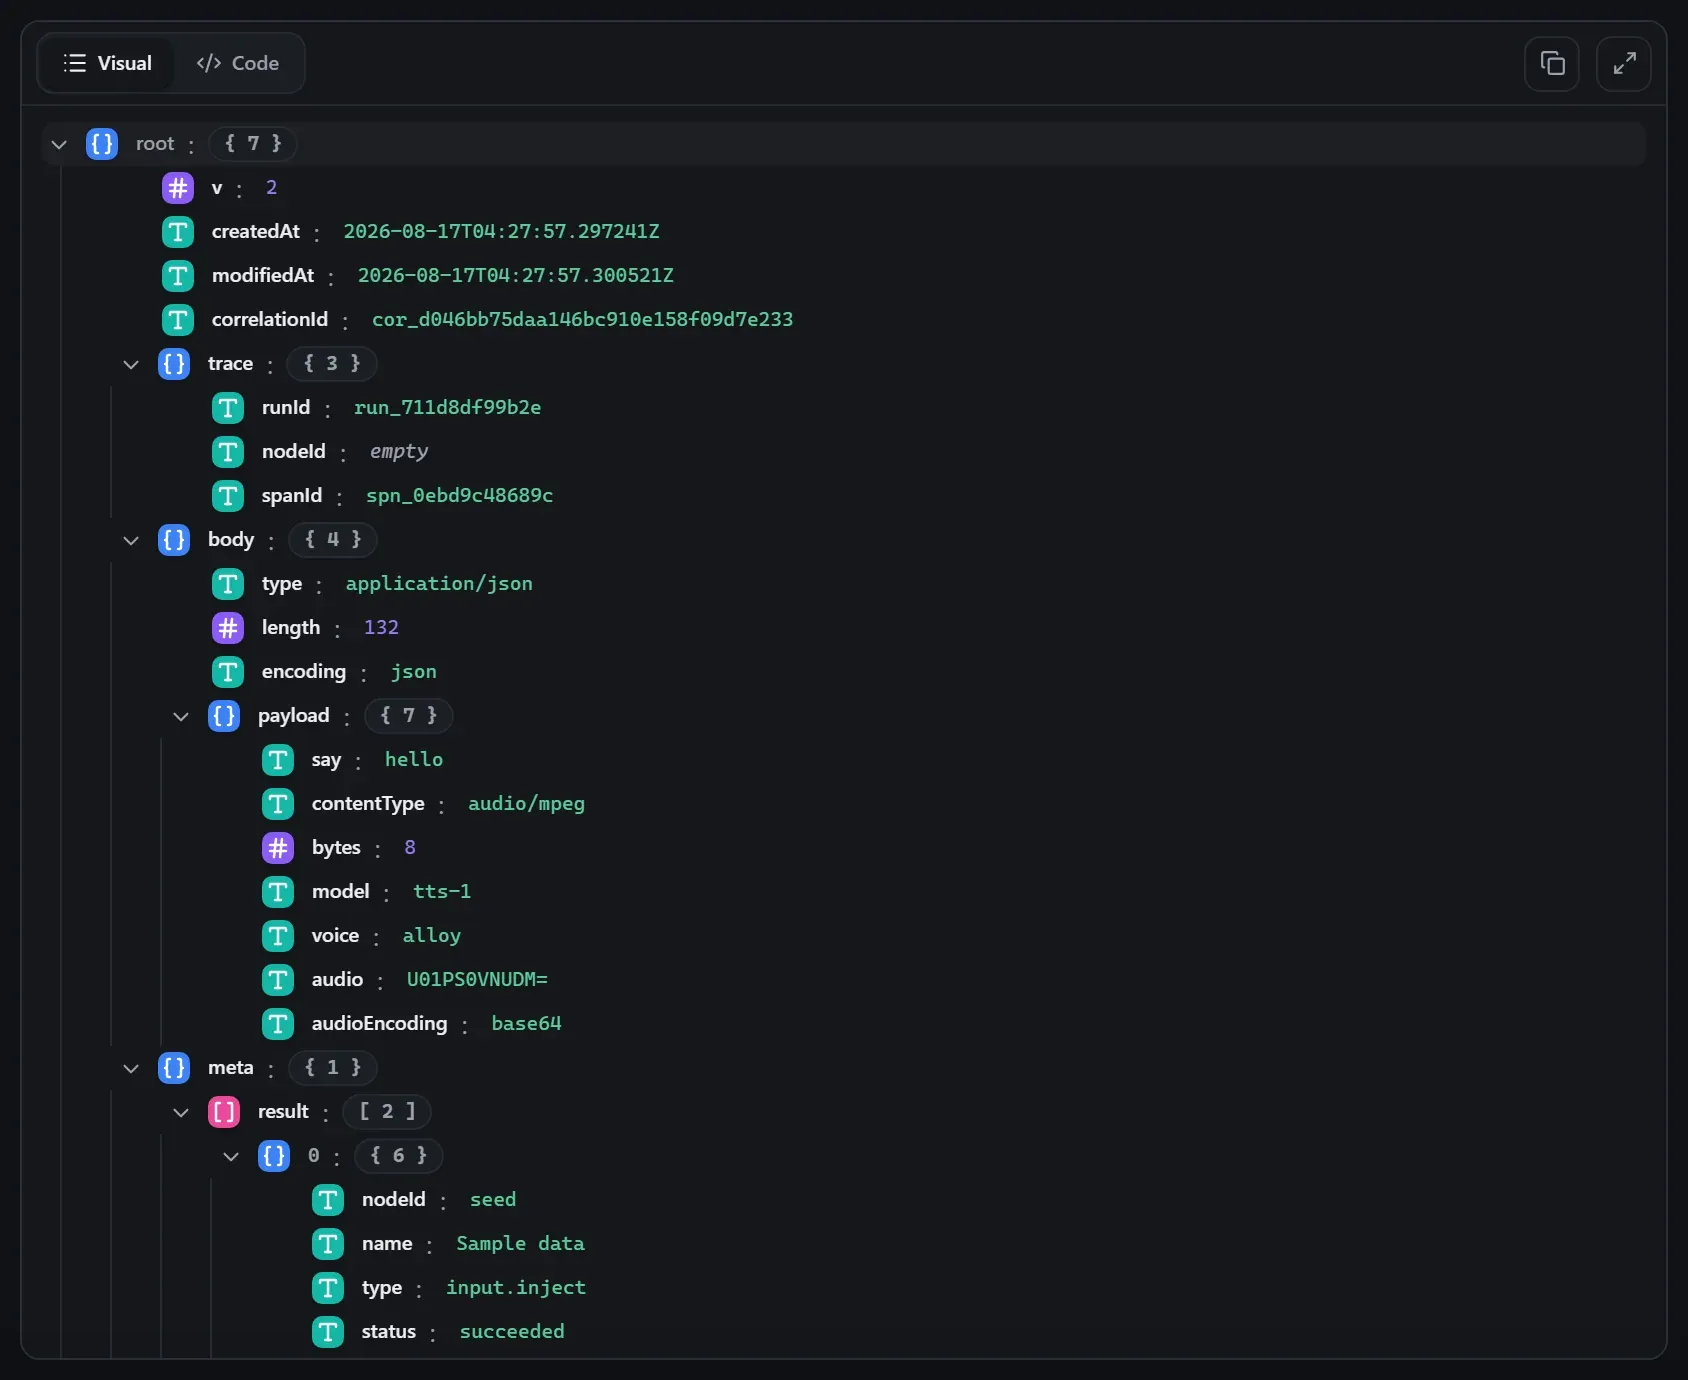The height and width of the screenshot is (1380, 1688).
Task: Click the text icon for trace nodeId
Action: pyautogui.click(x=228, y=452)
